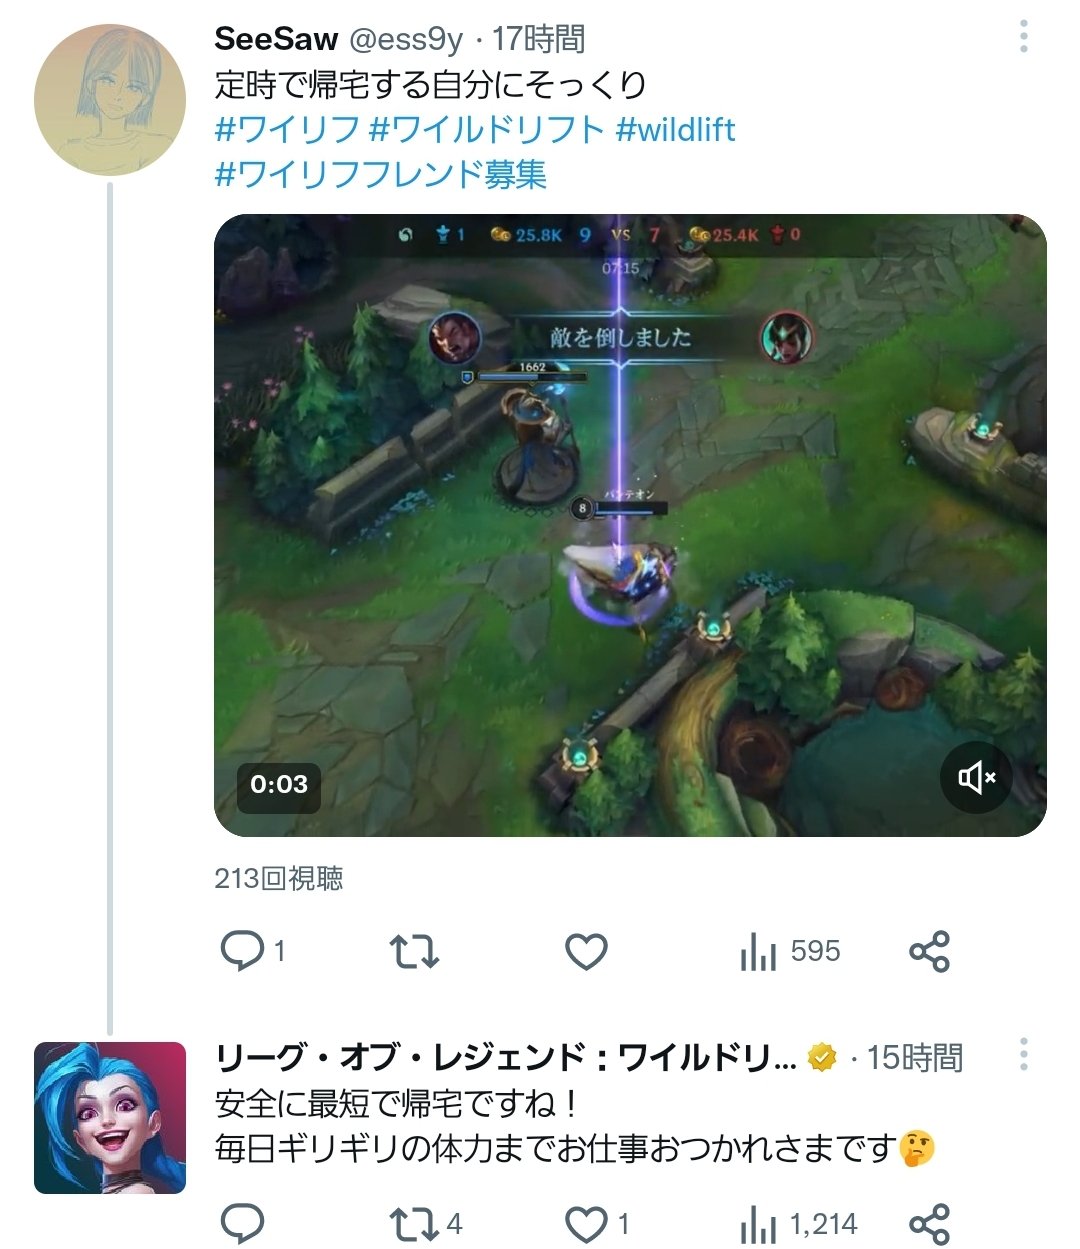The image size is (1080, 1249).
Task: Open the #ワイリフ hashtag
Action: pos(287,129)
